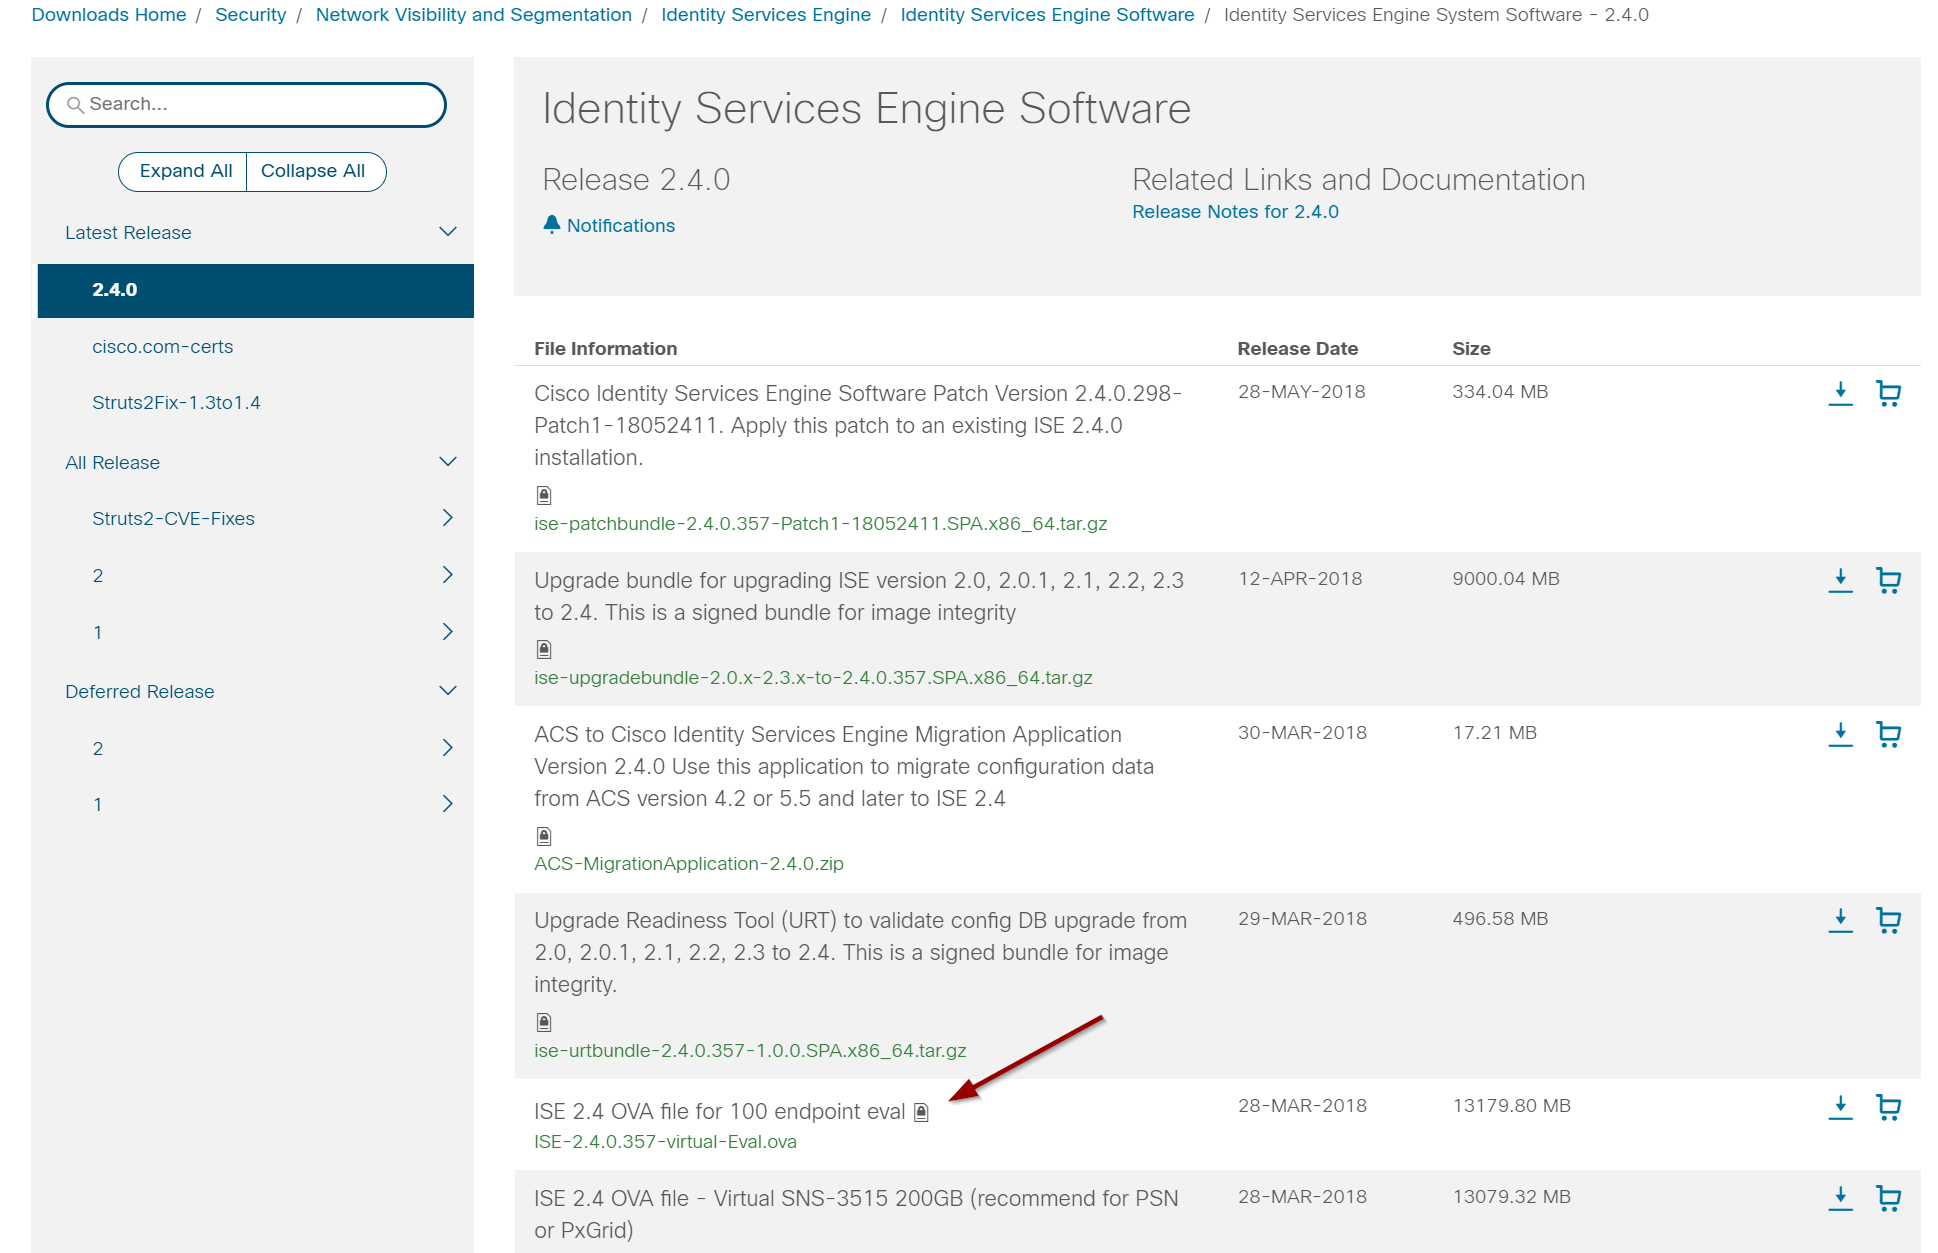Download the SNS-3515 200GB OVA file
Image resolution: width=1938 pixels, height=1253 pixels.
click(1840, 1199)
